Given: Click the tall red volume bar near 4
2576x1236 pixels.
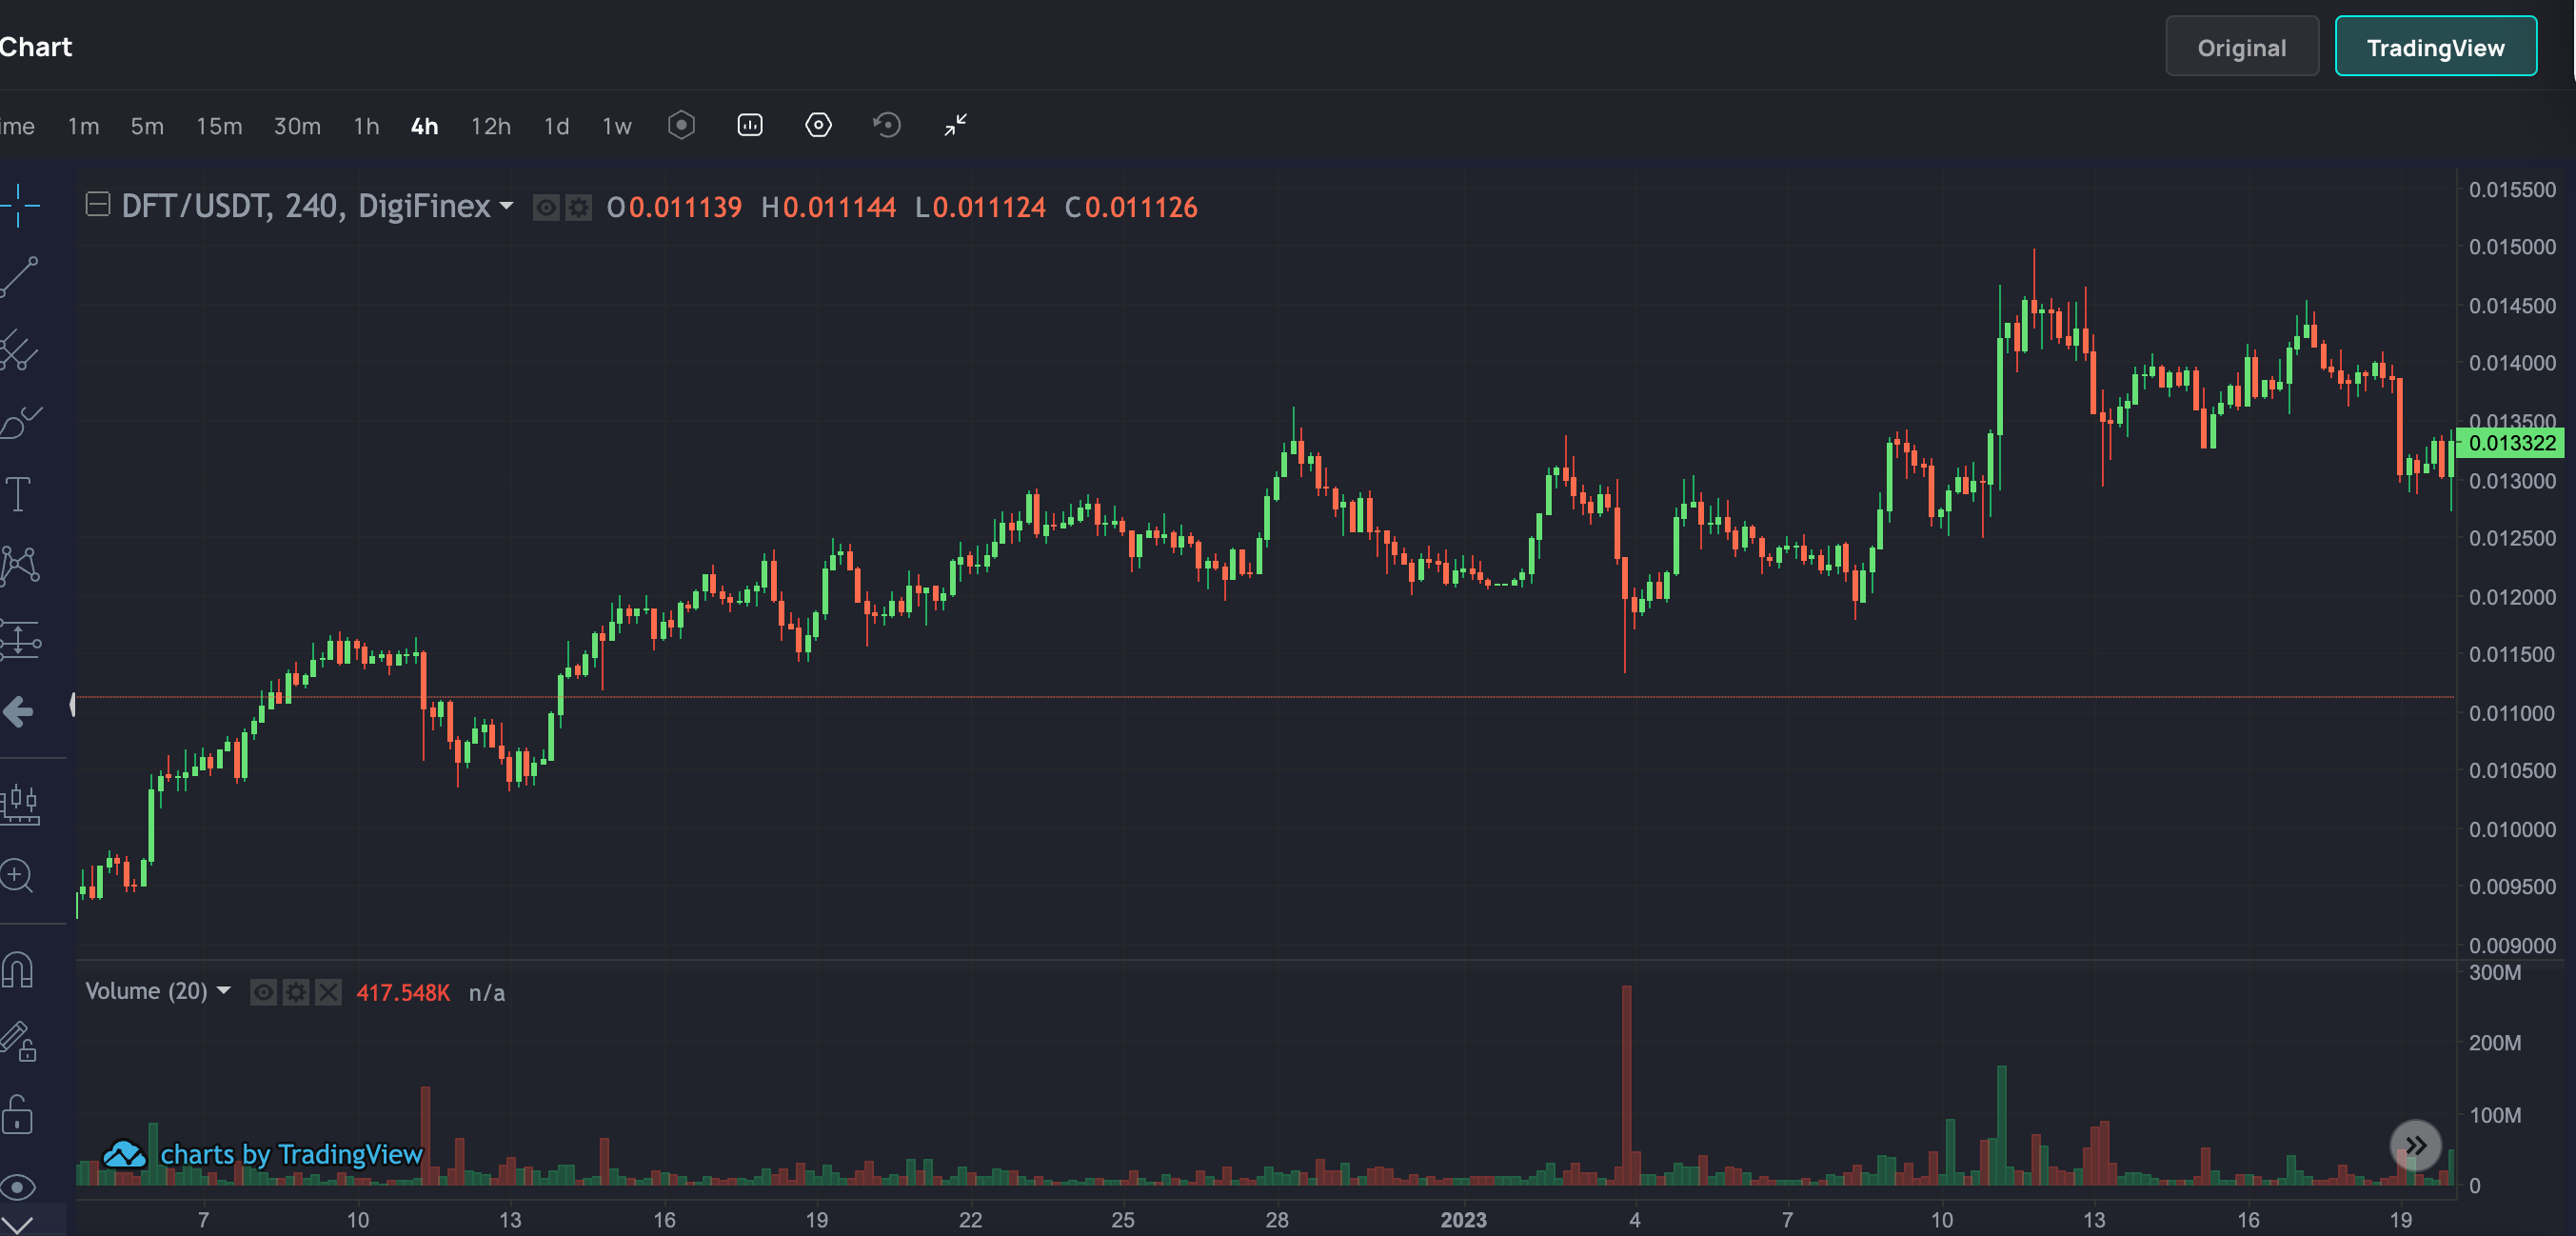Looking at the screenshot, I should (x=1626, y=1086).
